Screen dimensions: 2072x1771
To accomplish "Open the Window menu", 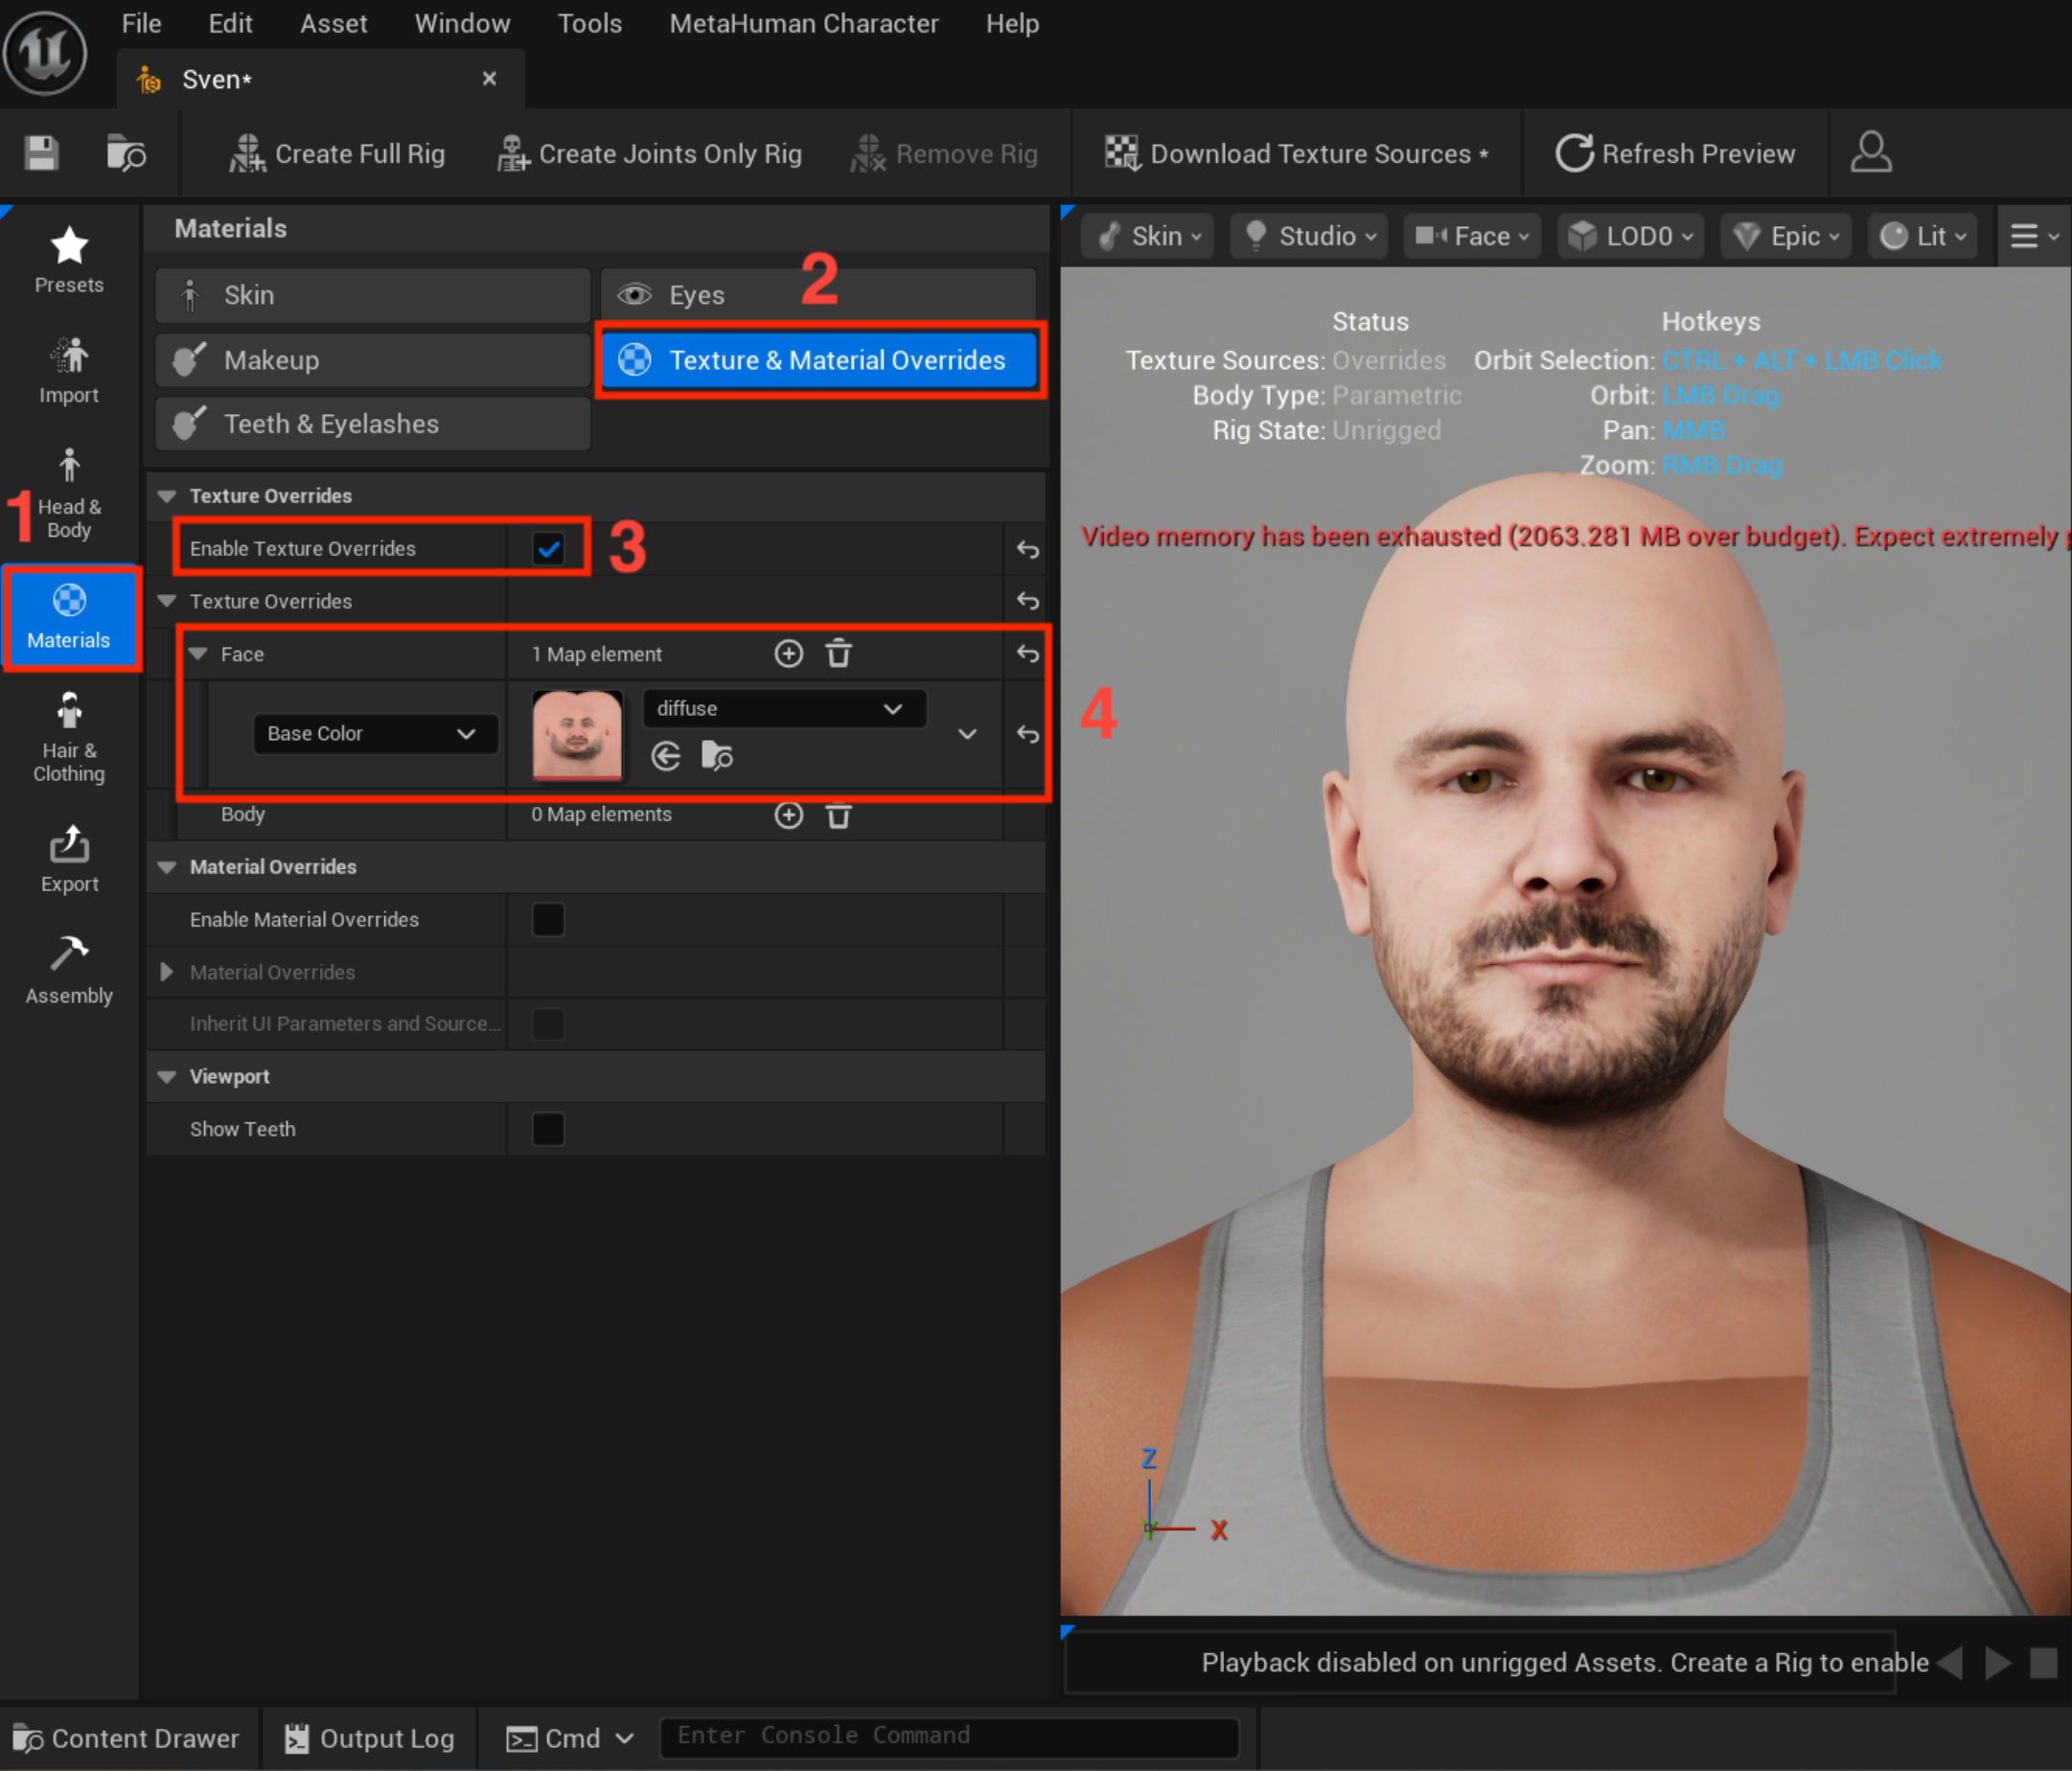I will coord(462,24).
